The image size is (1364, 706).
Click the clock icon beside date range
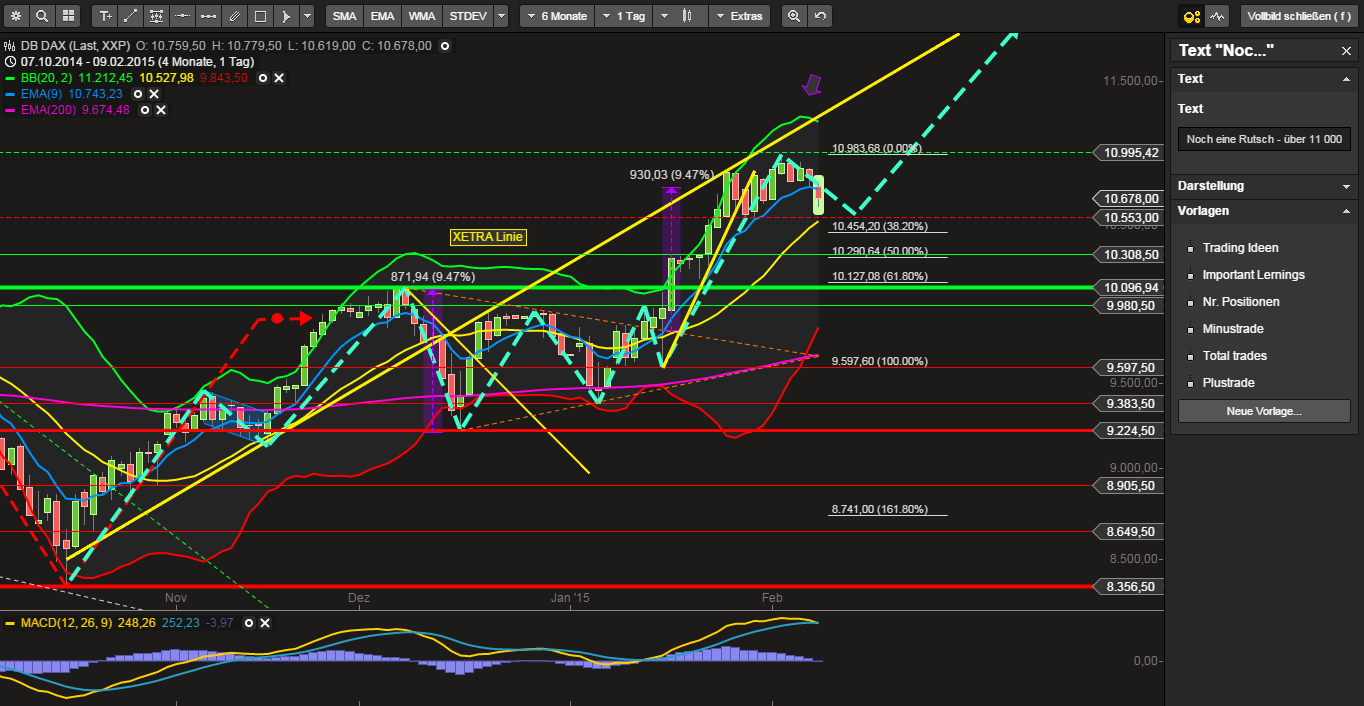(11, 61)
